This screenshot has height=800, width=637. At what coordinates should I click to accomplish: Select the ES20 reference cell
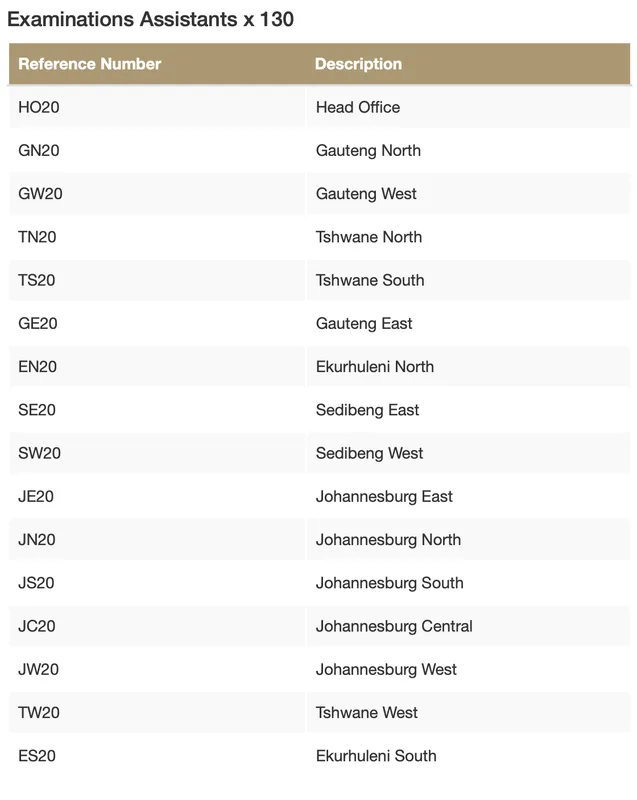pos(37,756)
